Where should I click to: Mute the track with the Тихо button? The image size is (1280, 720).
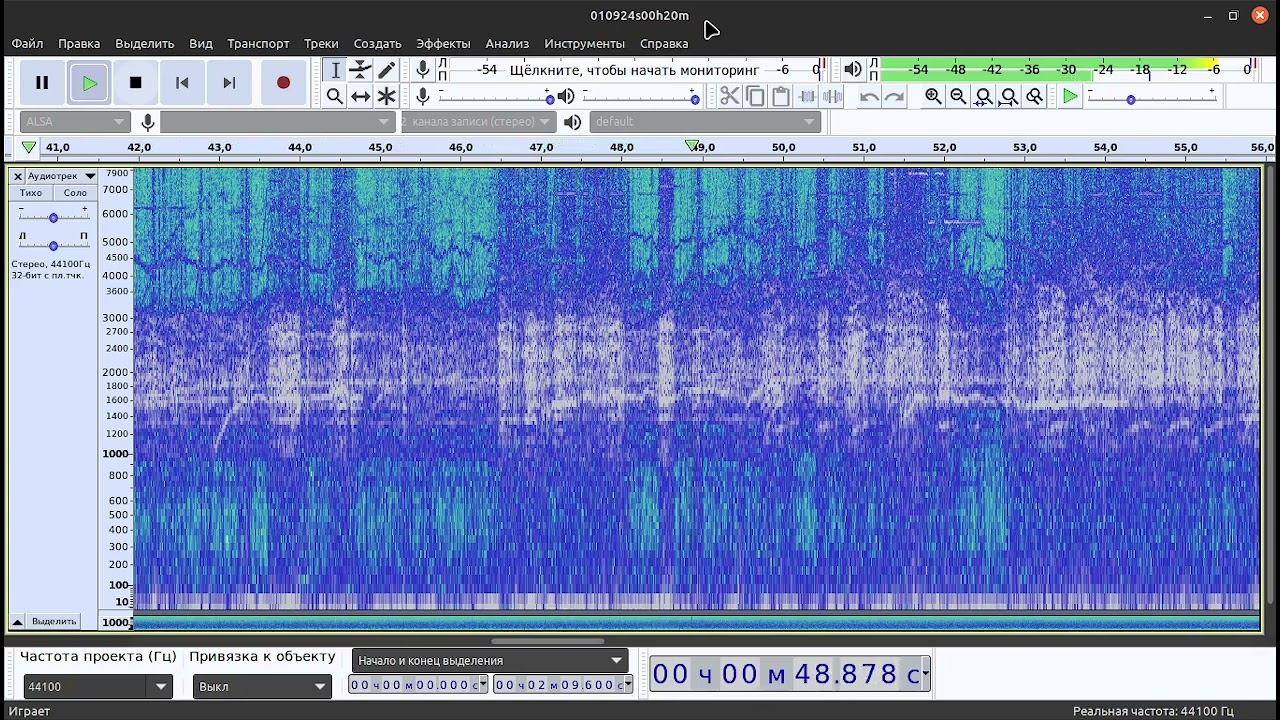31,193
